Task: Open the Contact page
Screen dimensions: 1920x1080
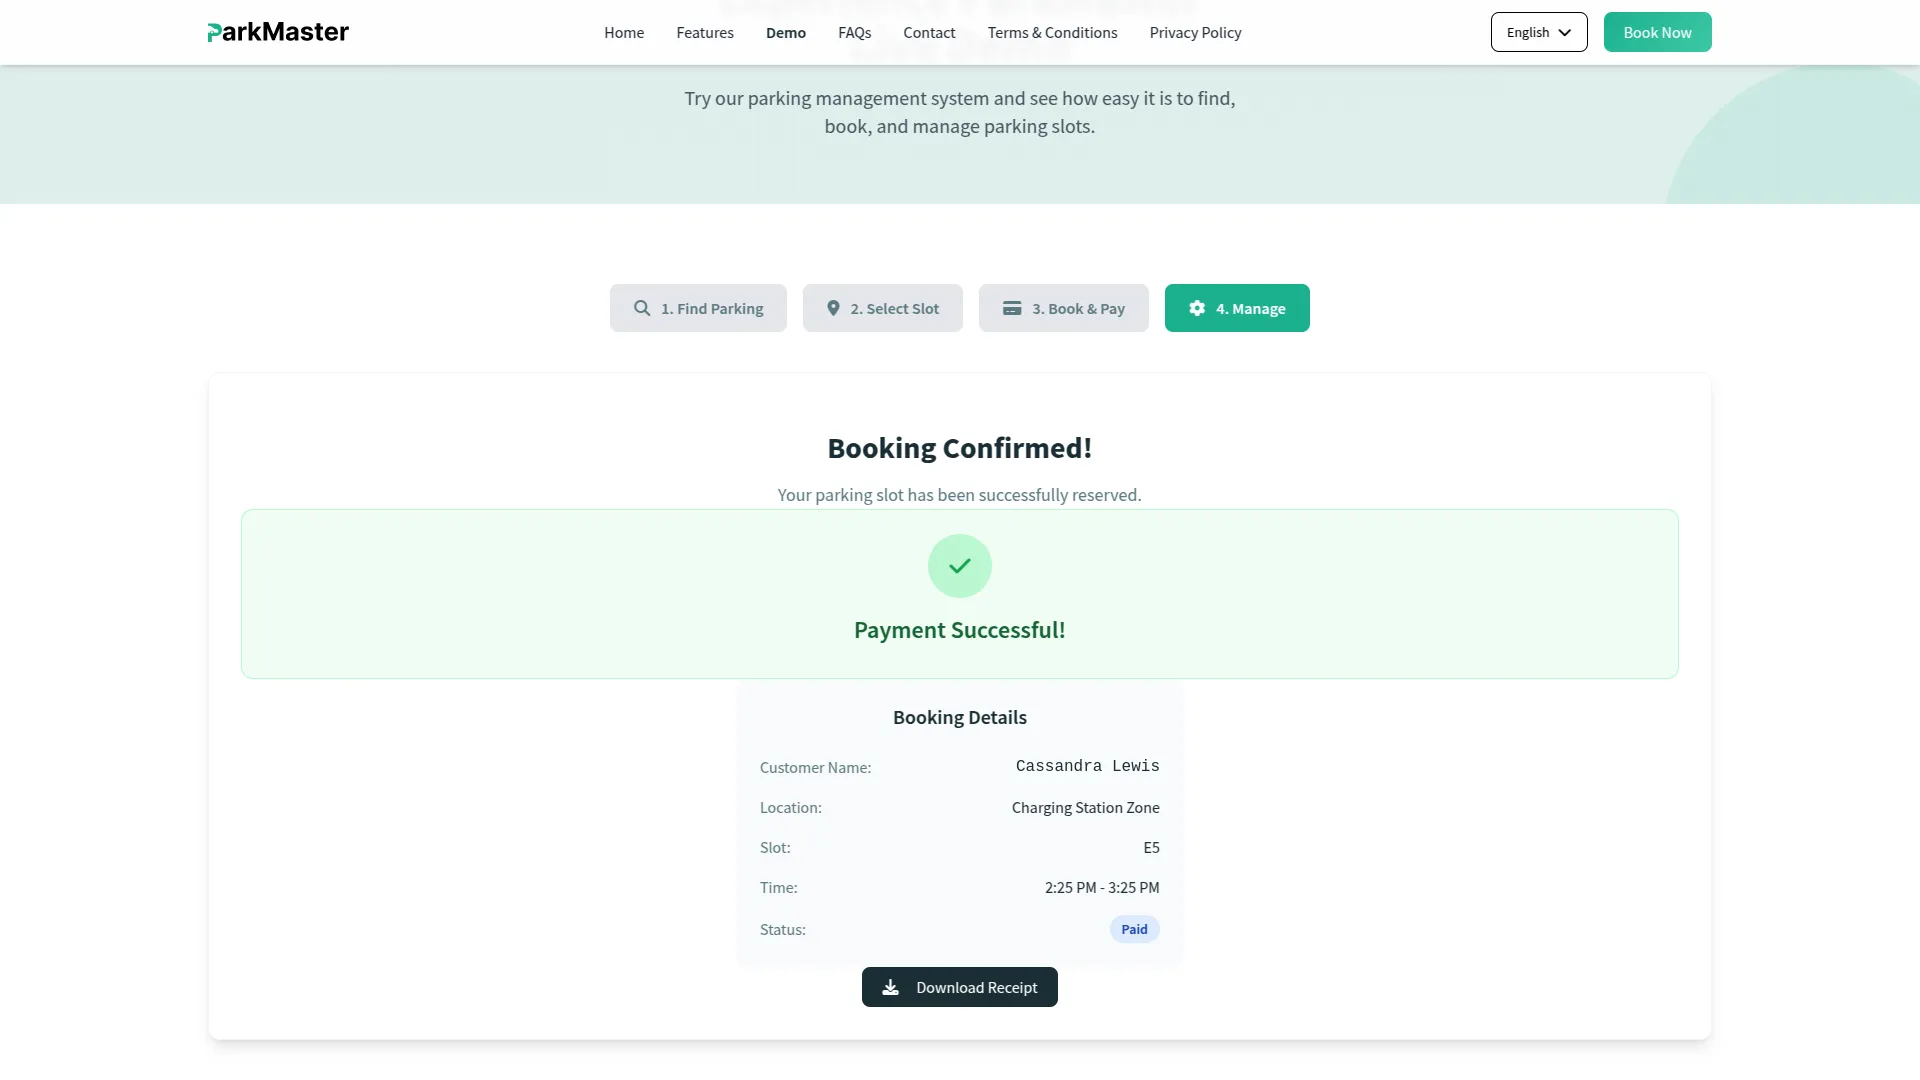Action: (929, 32)
